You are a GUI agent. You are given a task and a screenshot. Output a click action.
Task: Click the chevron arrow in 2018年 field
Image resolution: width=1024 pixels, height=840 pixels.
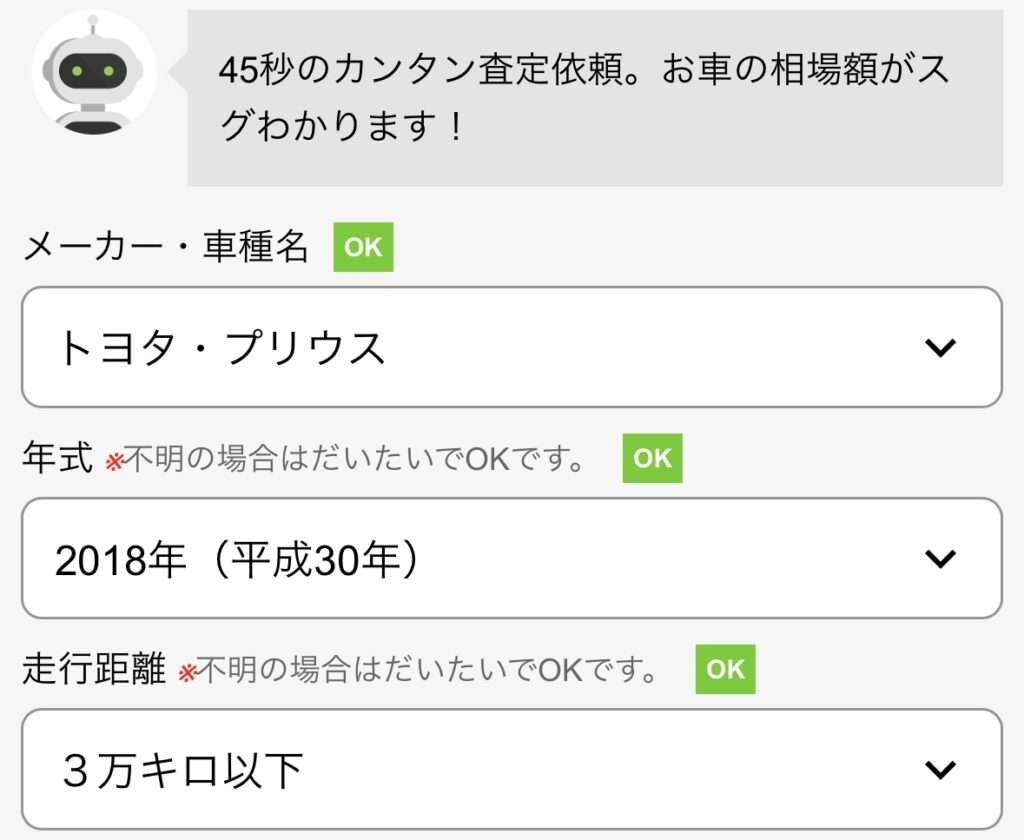click(940, 558)
